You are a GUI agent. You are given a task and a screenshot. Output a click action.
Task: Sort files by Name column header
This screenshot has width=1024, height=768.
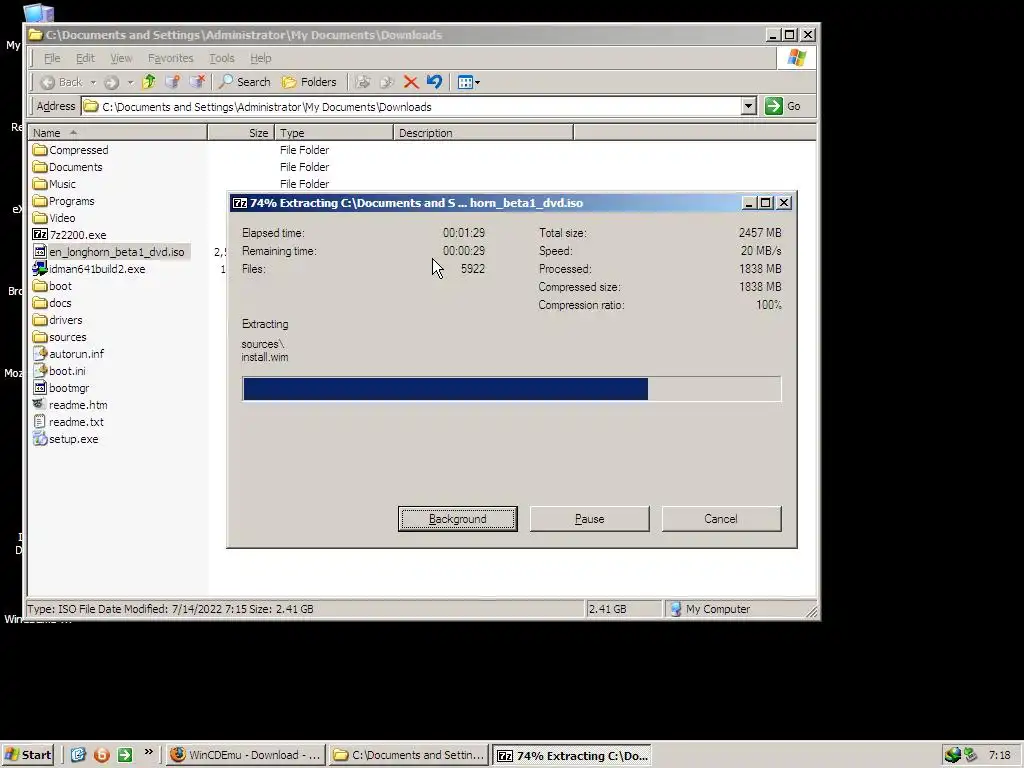click(118, 133)
